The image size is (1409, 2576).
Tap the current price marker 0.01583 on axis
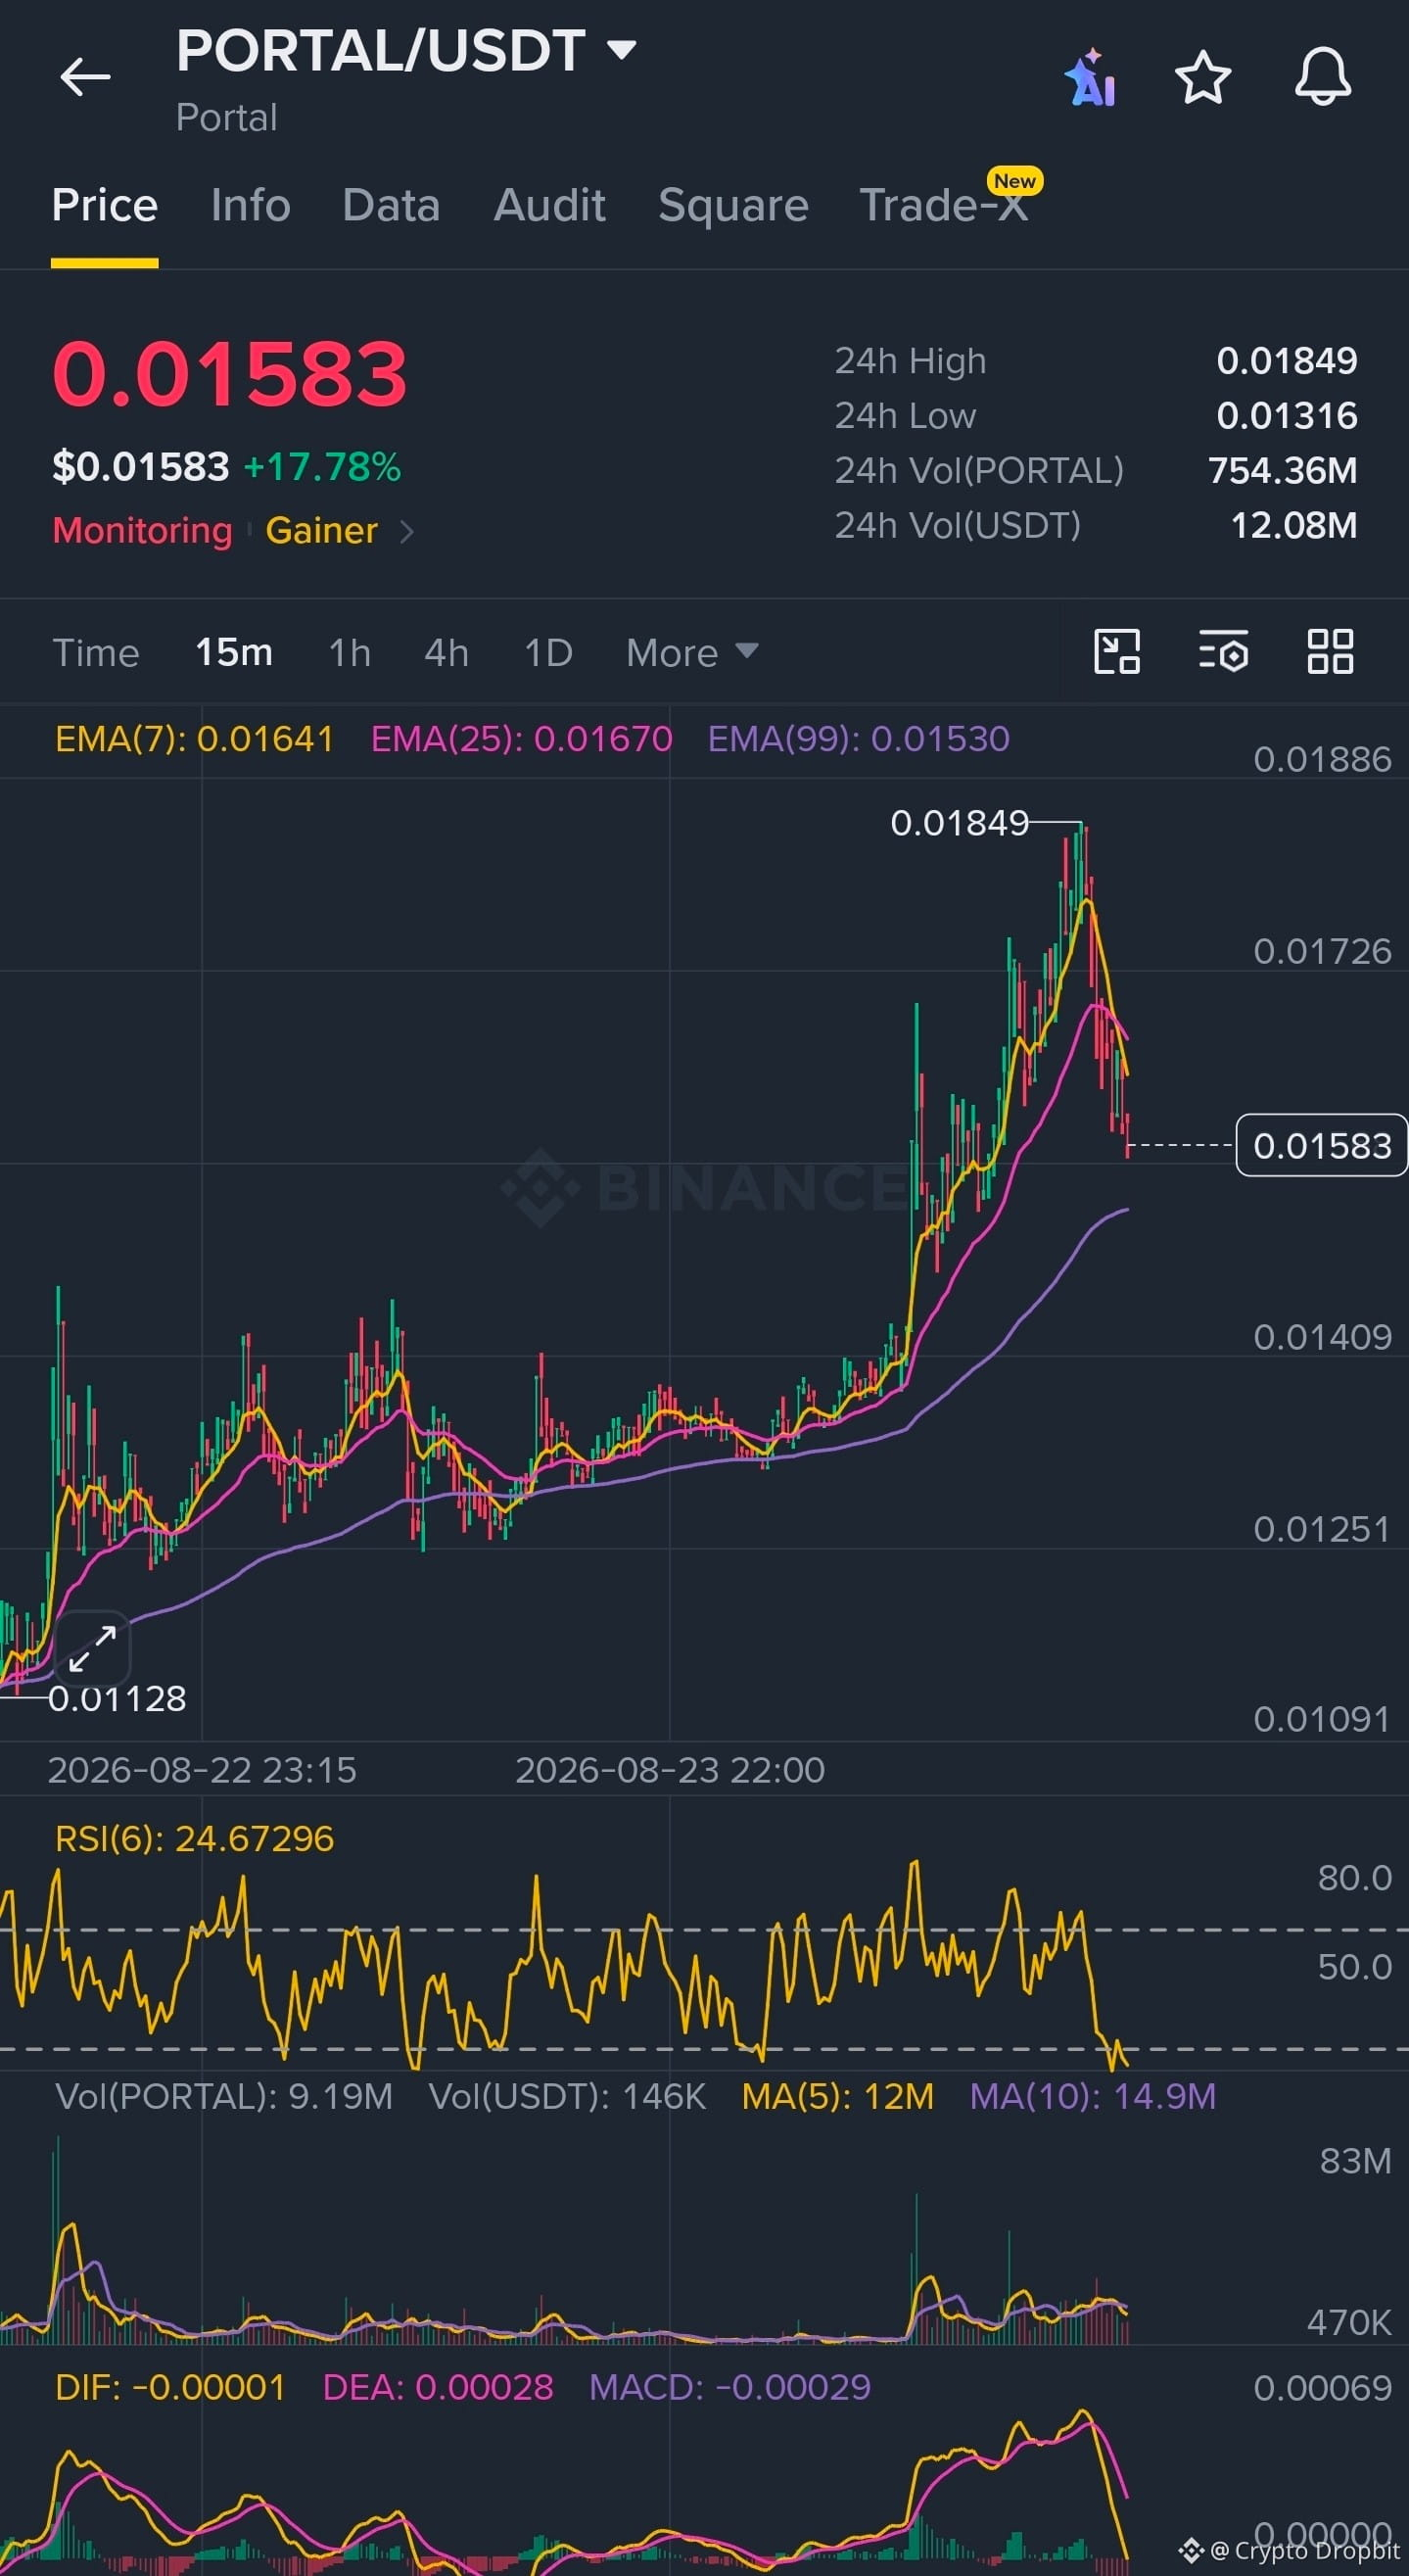tap(1321, 1145)
